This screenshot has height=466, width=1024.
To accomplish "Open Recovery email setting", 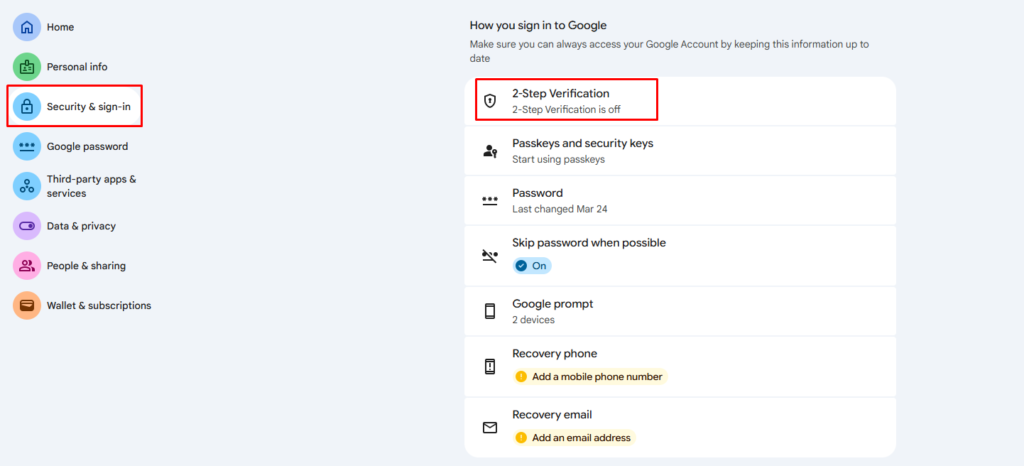I will (x=680, y=428).
